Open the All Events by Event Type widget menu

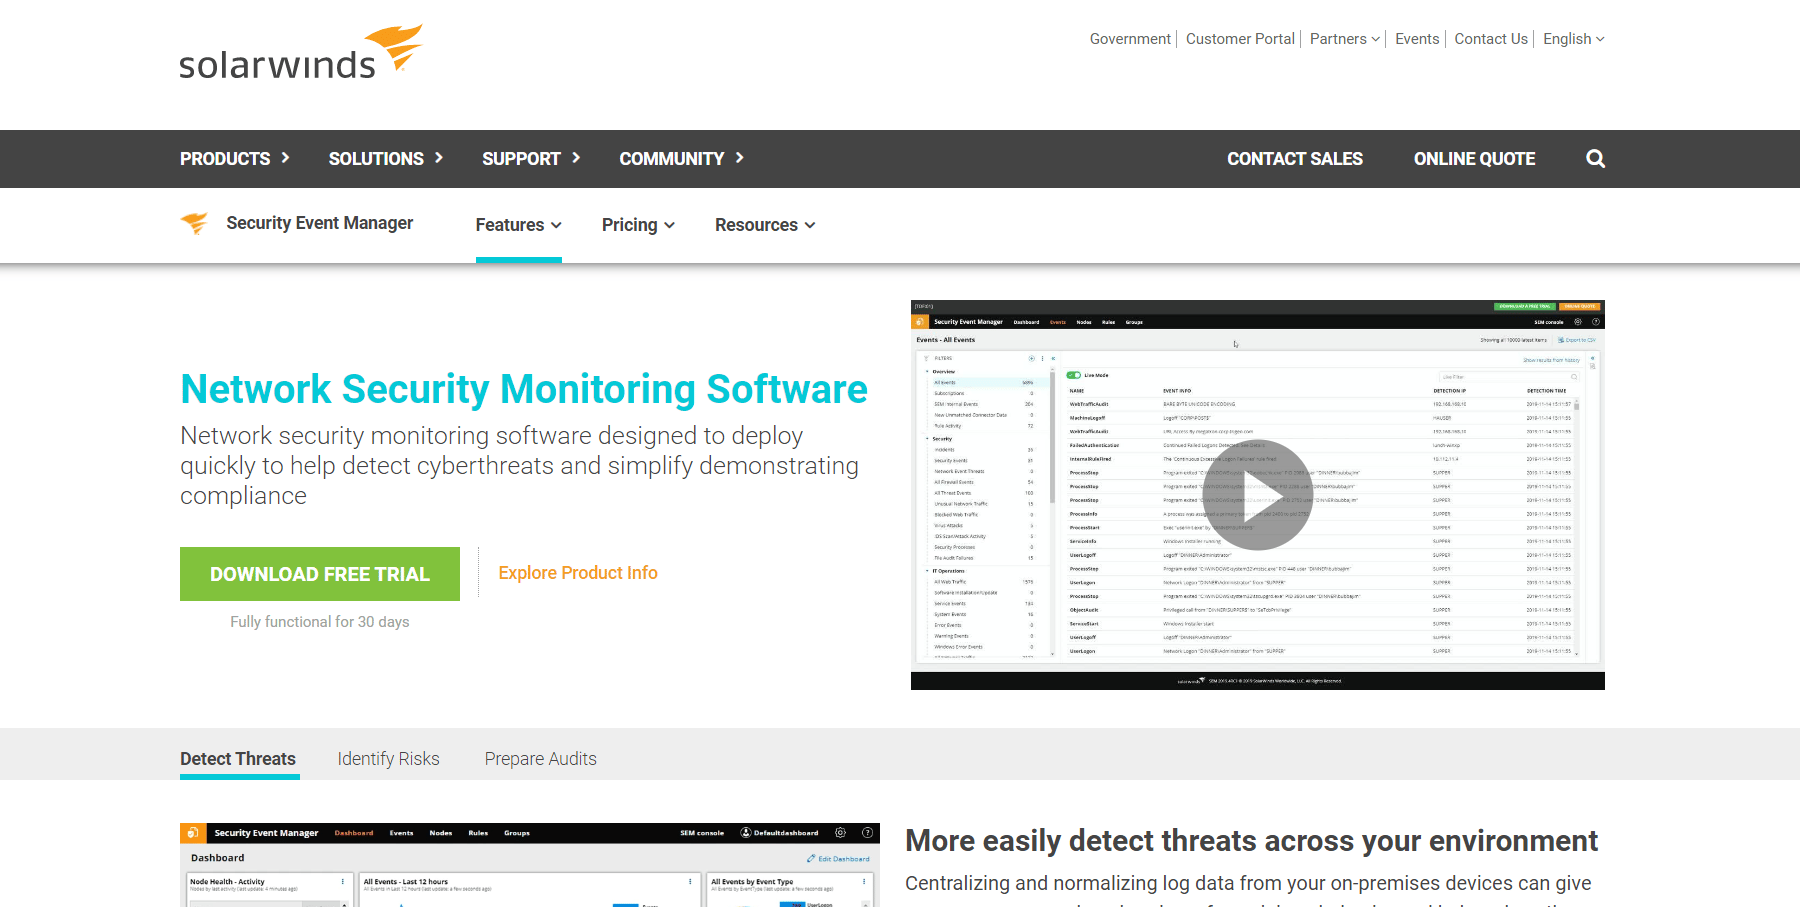[x=865, y=882]
